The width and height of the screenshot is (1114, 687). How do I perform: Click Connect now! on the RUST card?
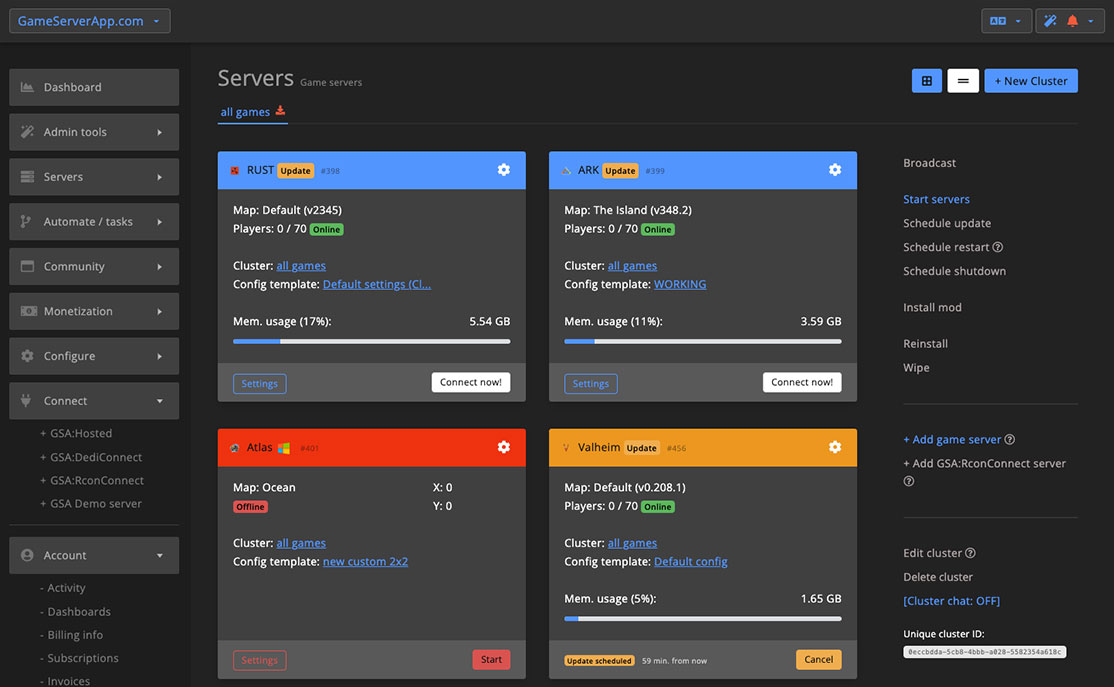click(x=470, y=382)
